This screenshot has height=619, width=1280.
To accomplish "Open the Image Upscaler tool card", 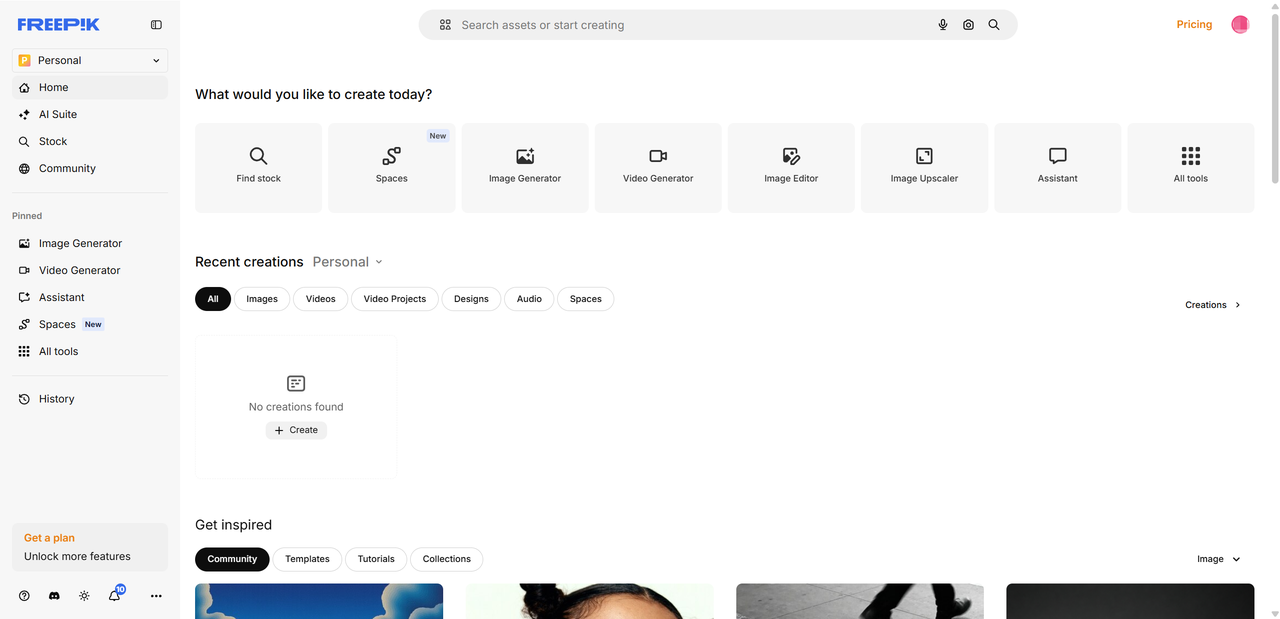I will click(924, 168).
